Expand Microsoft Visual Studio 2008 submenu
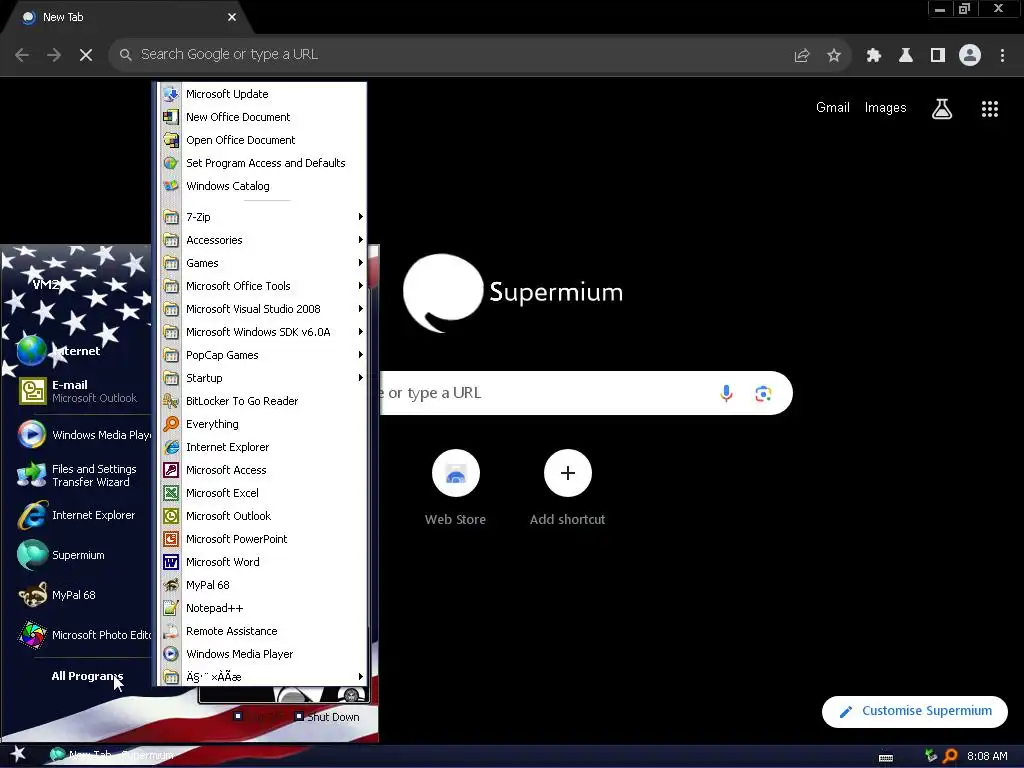 [x=263, y=309]
